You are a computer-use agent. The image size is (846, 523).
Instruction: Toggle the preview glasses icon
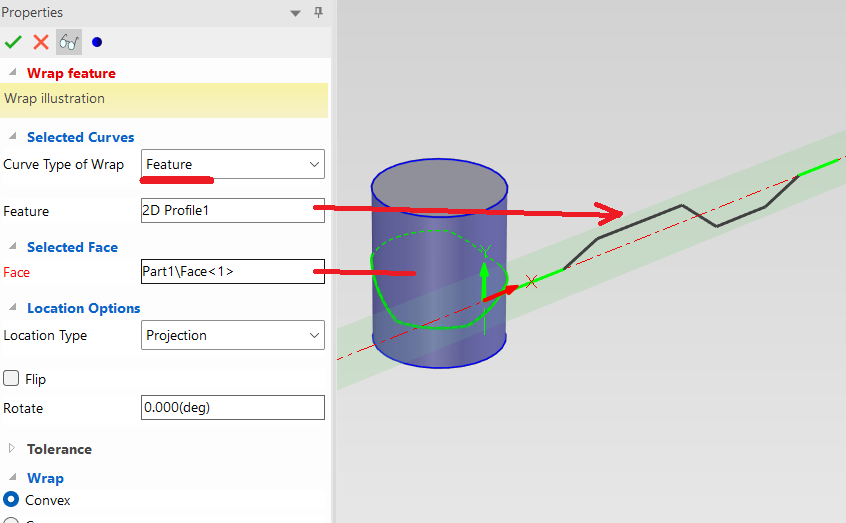click(x=69, y=42)
